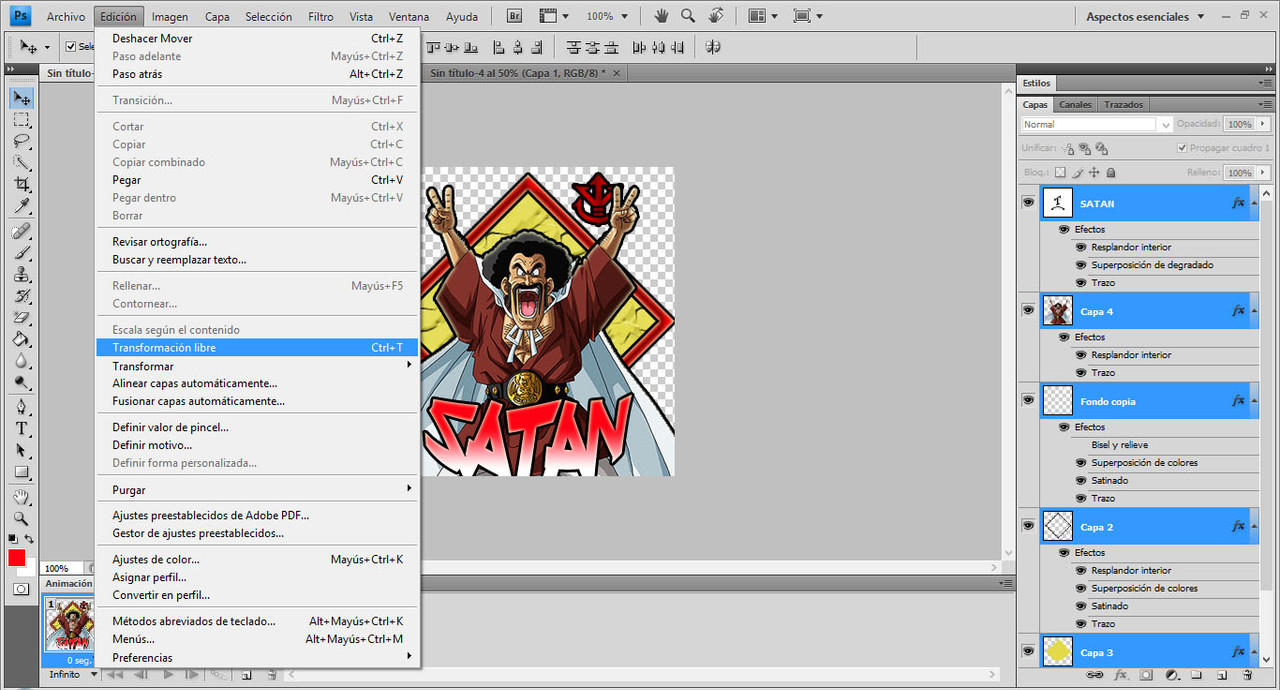Toggle the Propagar cuadro 1 checkbox
The image size is (1280, 690).
pos(1182,148)
